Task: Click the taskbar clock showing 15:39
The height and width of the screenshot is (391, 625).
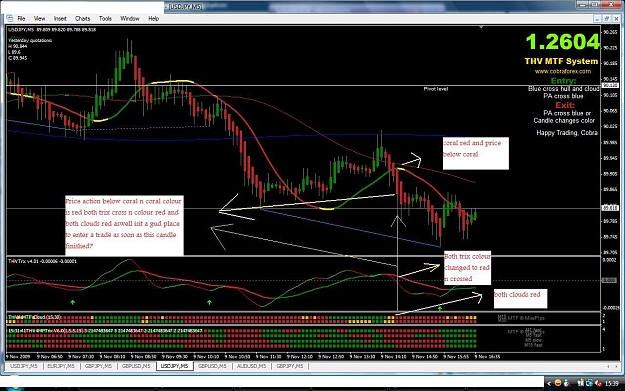Action: 612,383
